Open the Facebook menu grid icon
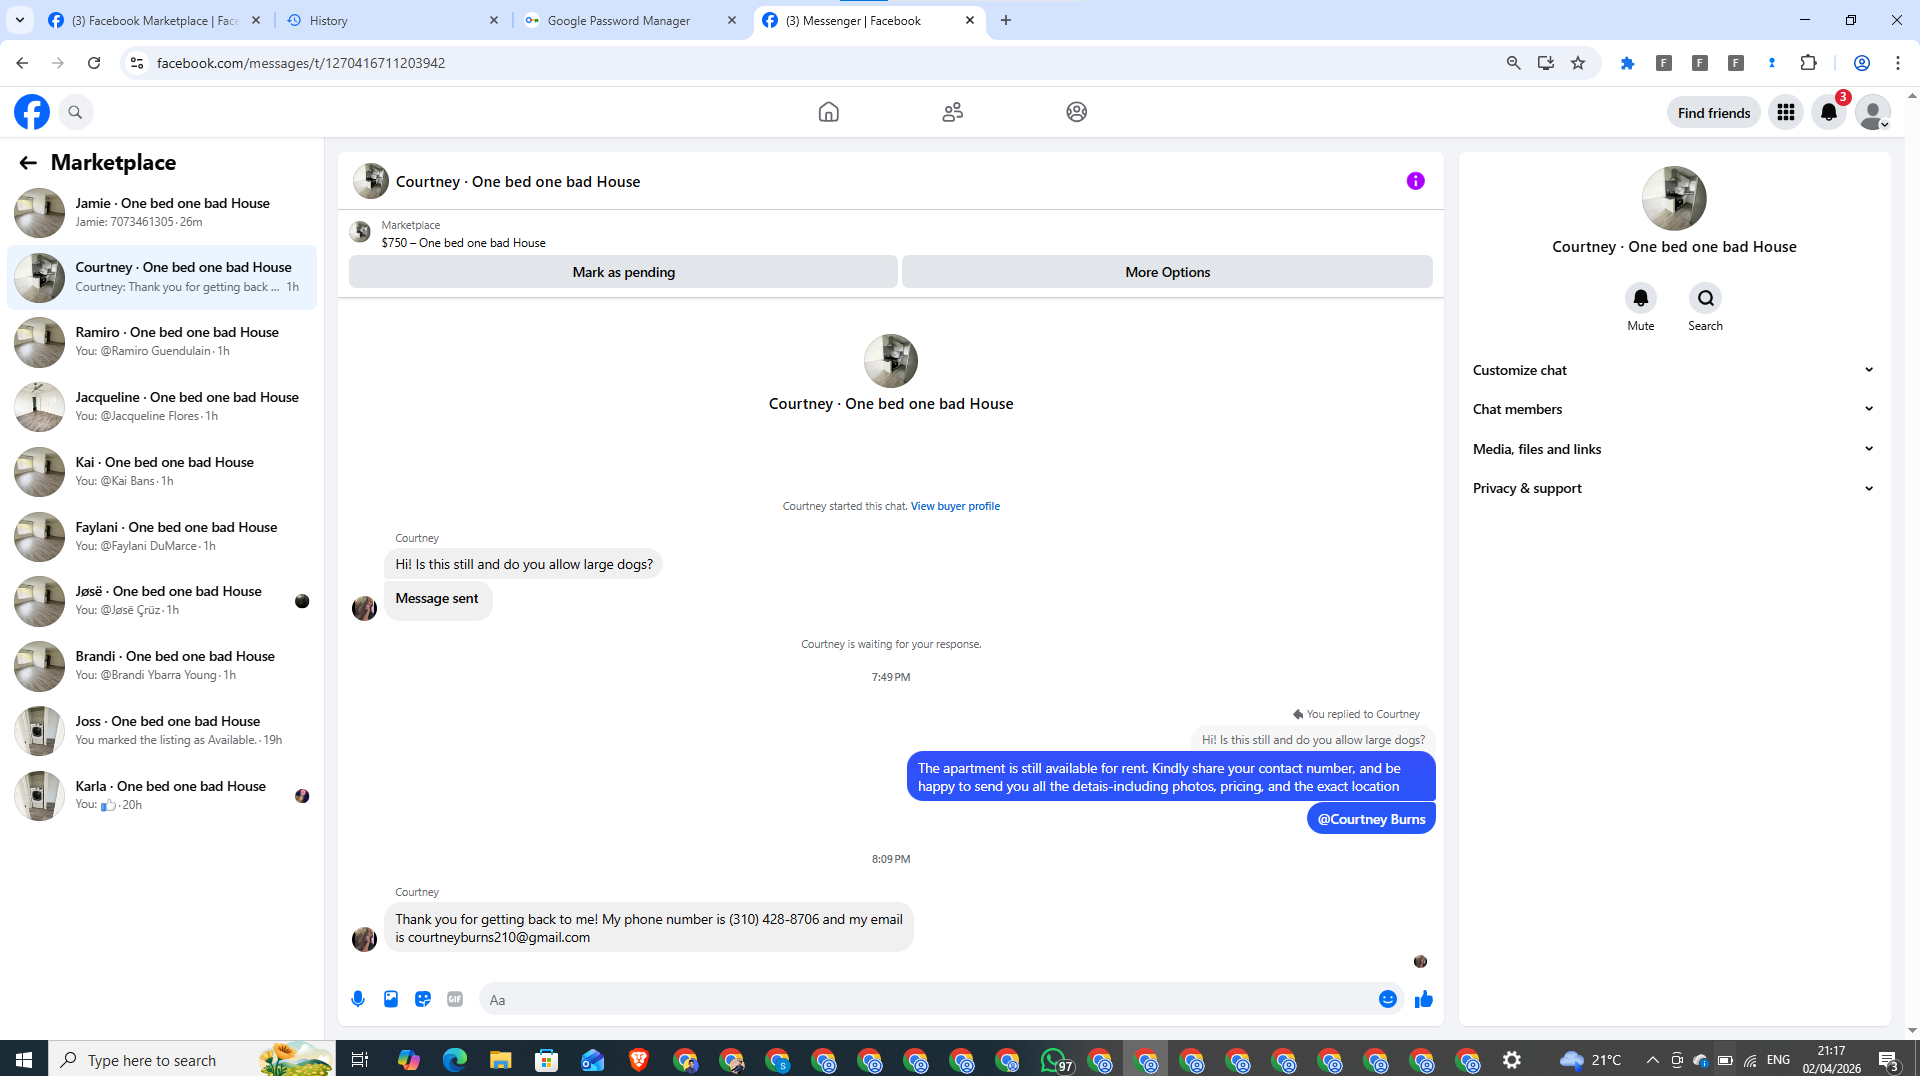The image size is (1920, 1076). tap(1785, 112)
